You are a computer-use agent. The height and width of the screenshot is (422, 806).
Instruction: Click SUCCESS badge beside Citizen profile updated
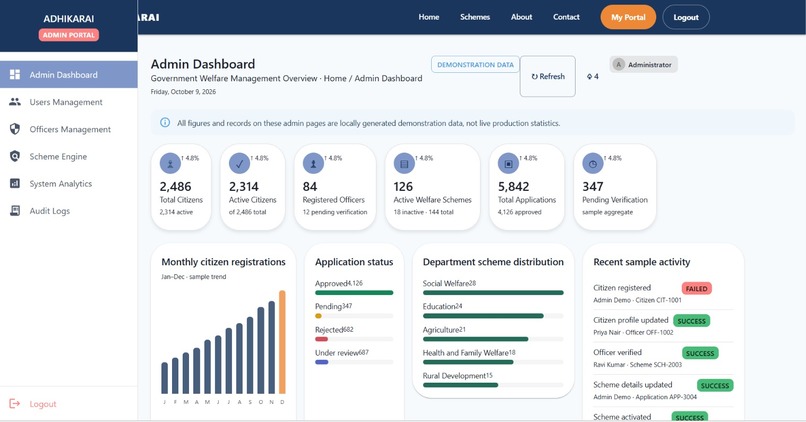[691, 321]
